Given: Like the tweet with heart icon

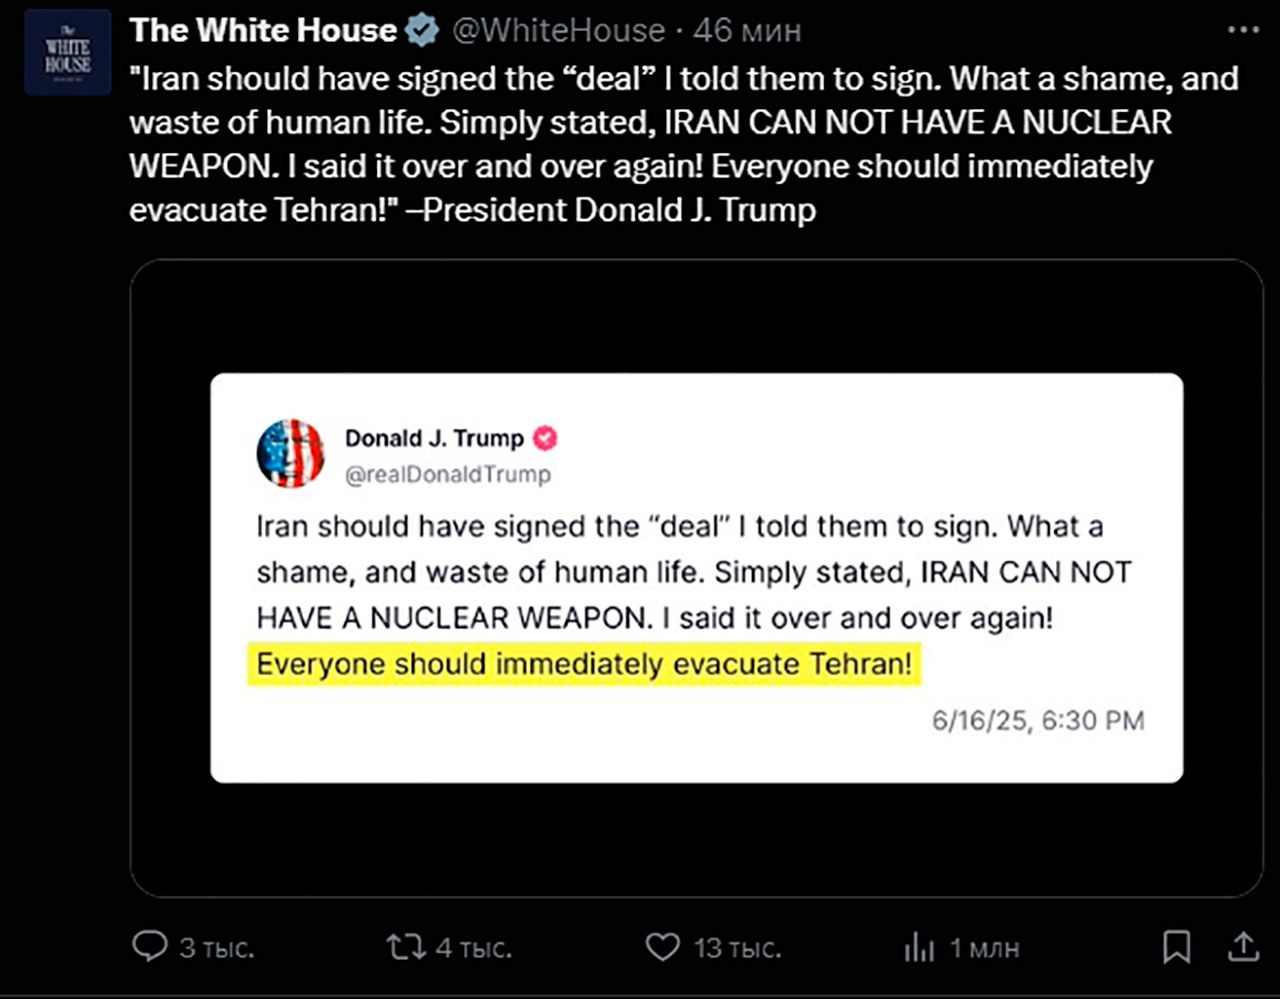Looking at the screenshot, I should pyautogui.click(x=662, y=946).
